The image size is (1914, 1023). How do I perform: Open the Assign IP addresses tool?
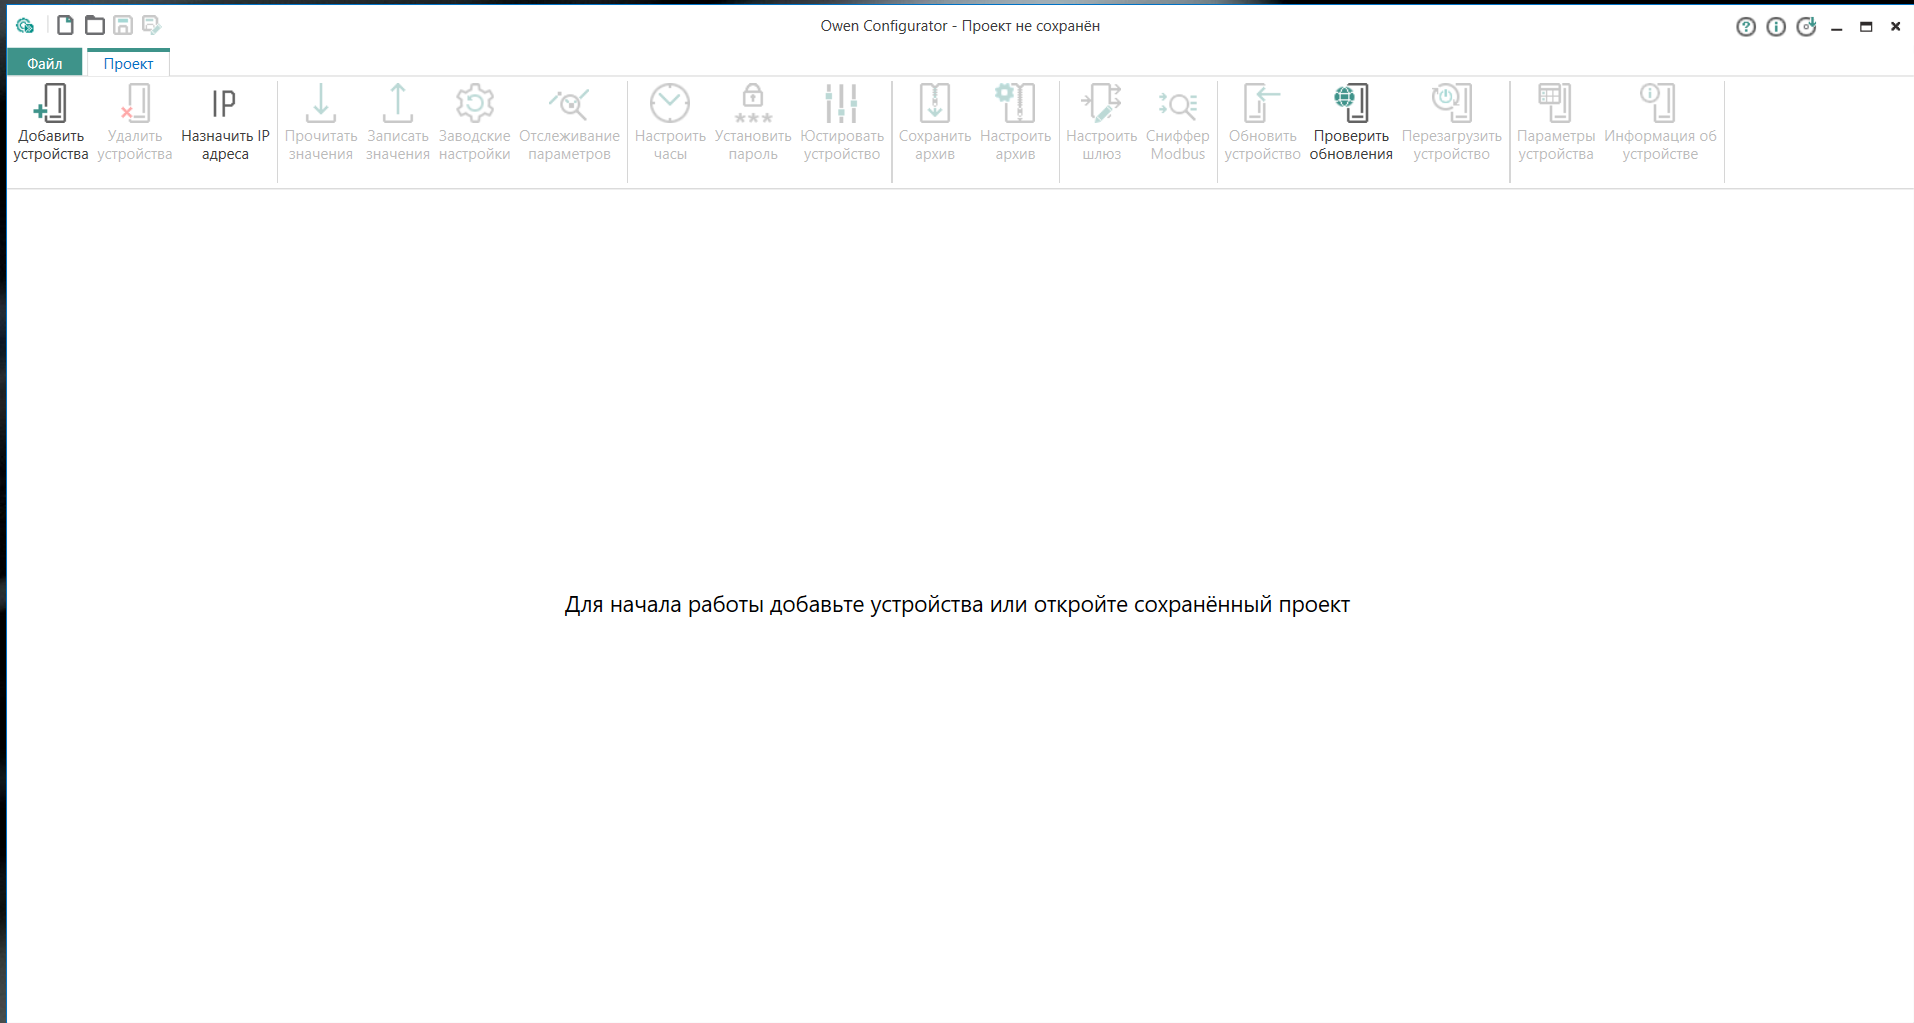tap(225, 104)
